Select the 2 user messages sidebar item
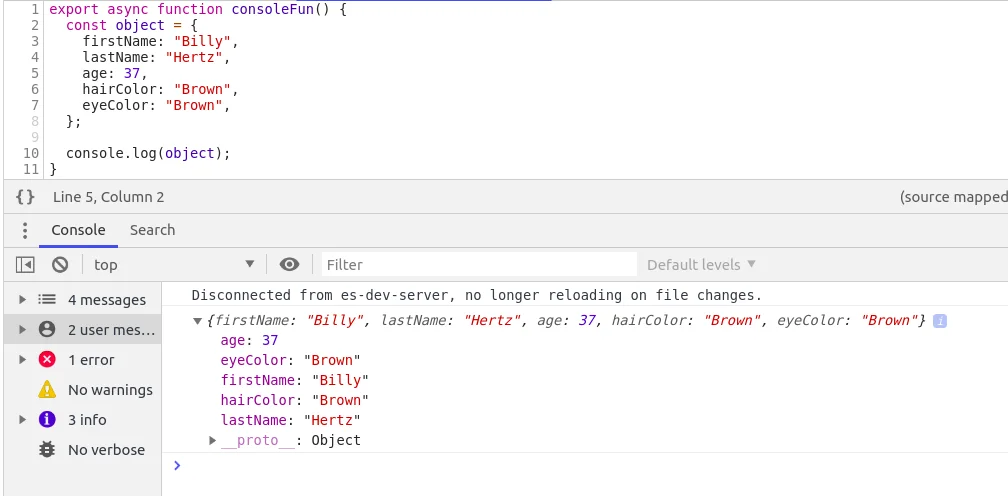Screen dimensions: 1008x496 [110, 330]
